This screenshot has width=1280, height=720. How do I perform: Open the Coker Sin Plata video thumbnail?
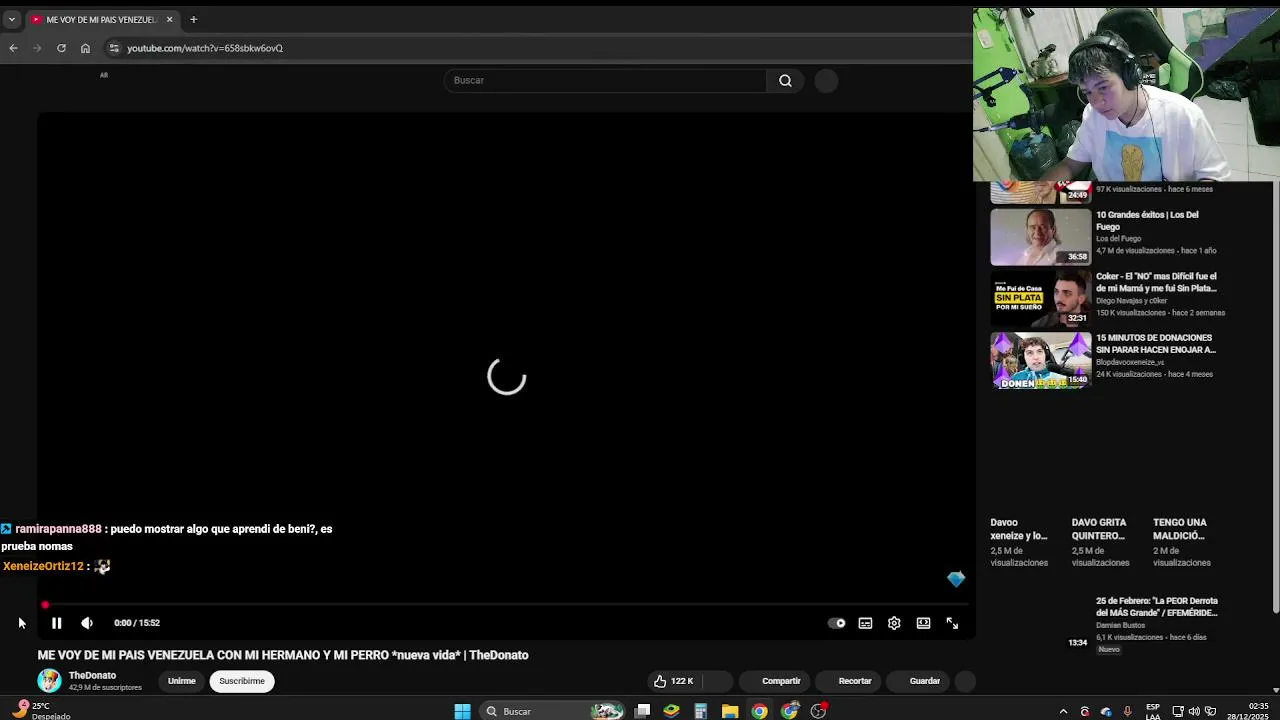pos(1041,299)
